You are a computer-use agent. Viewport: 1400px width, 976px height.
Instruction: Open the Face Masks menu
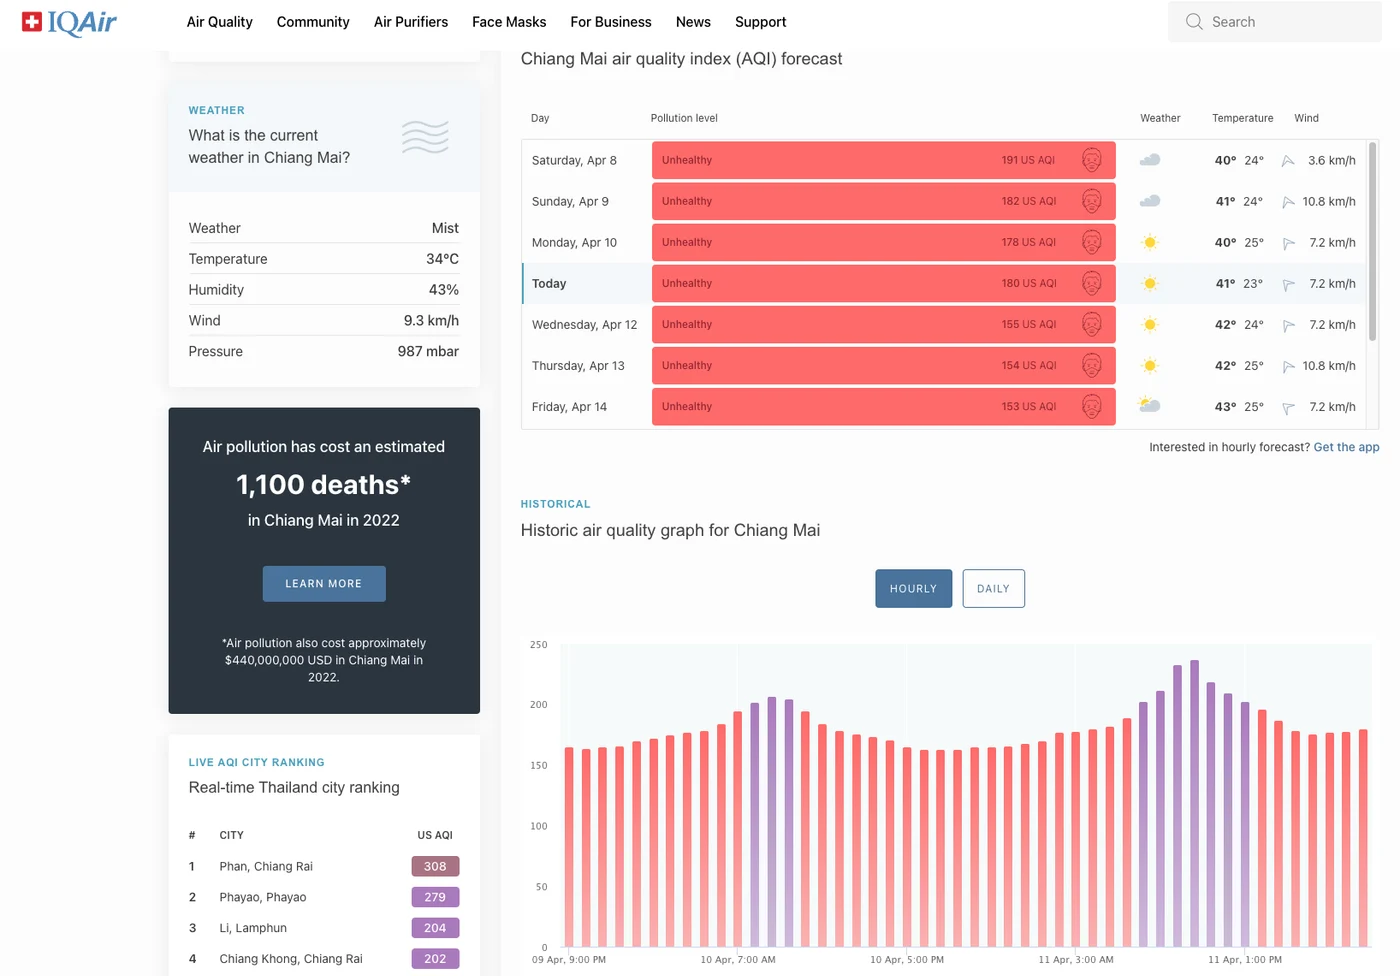tap(509, 22)
